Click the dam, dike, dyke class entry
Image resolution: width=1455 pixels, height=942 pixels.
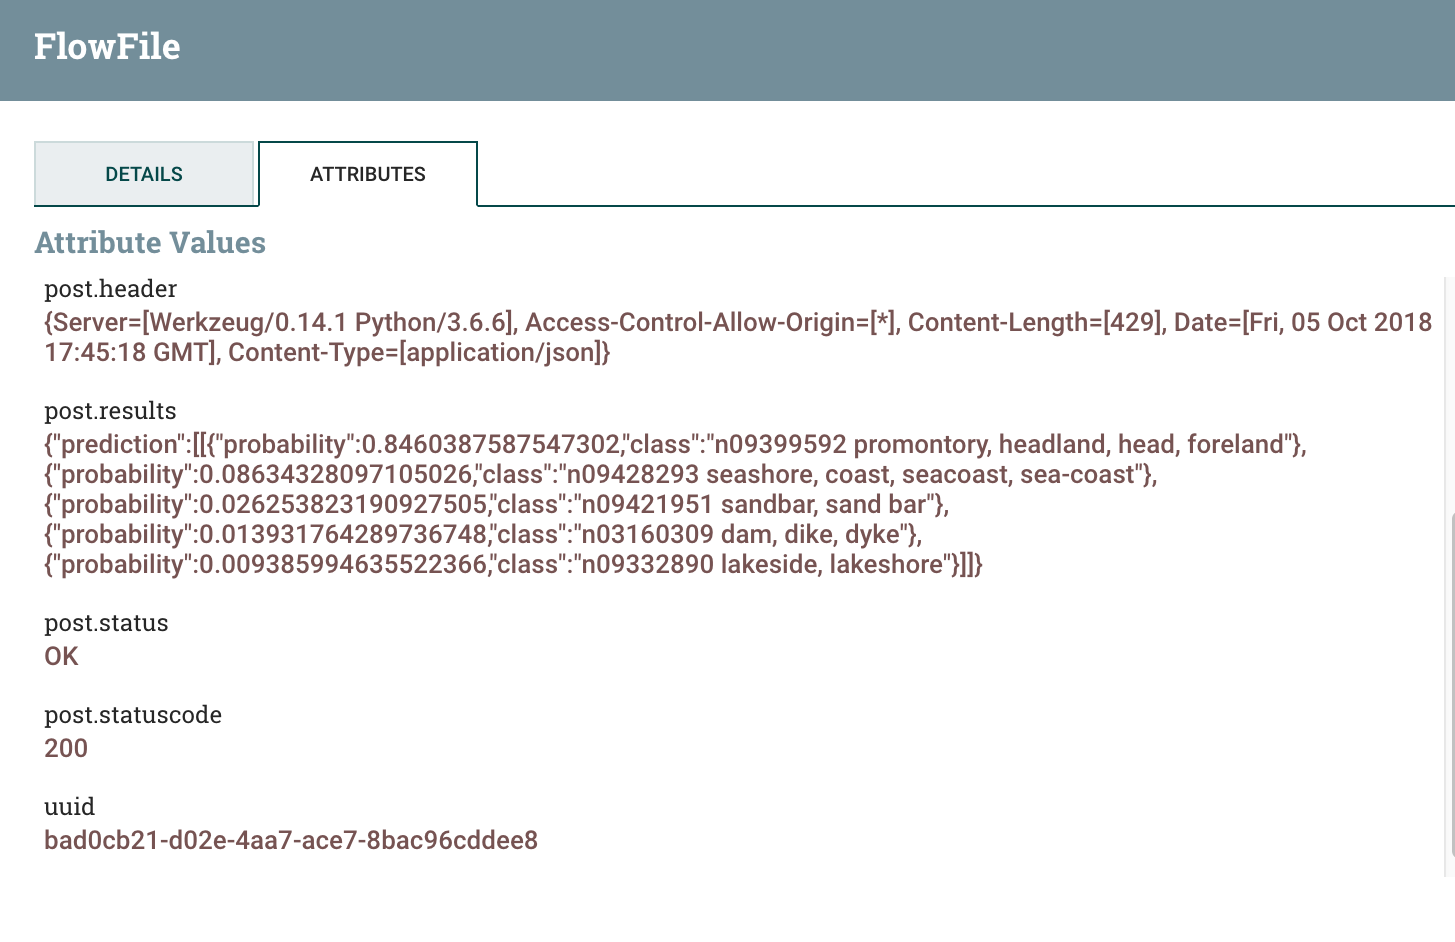[480, 534]
